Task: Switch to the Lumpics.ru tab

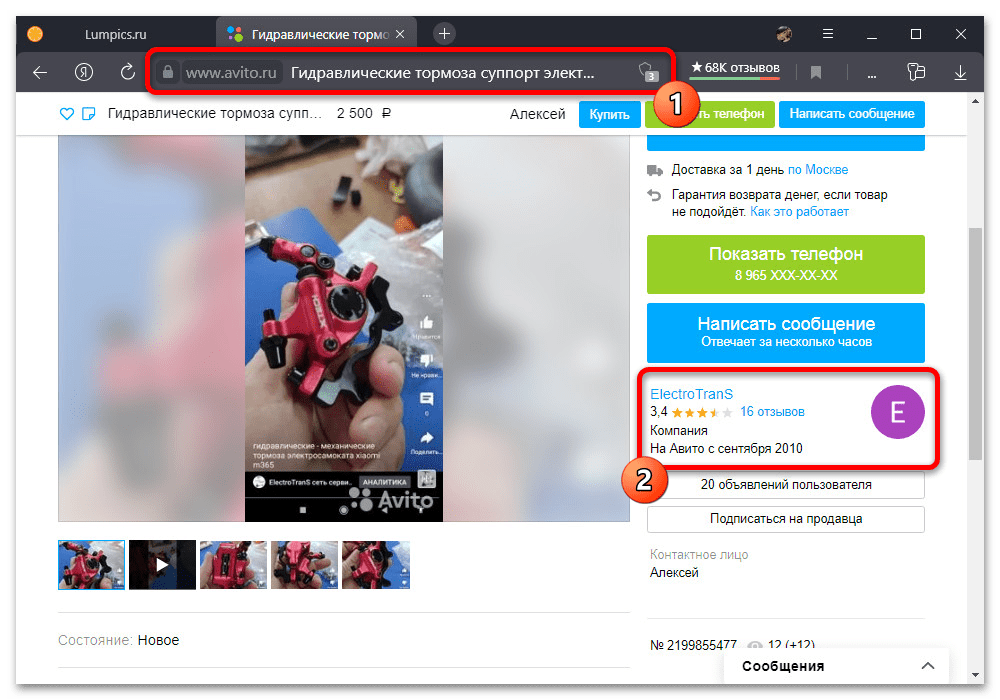Action: [110, 34]
